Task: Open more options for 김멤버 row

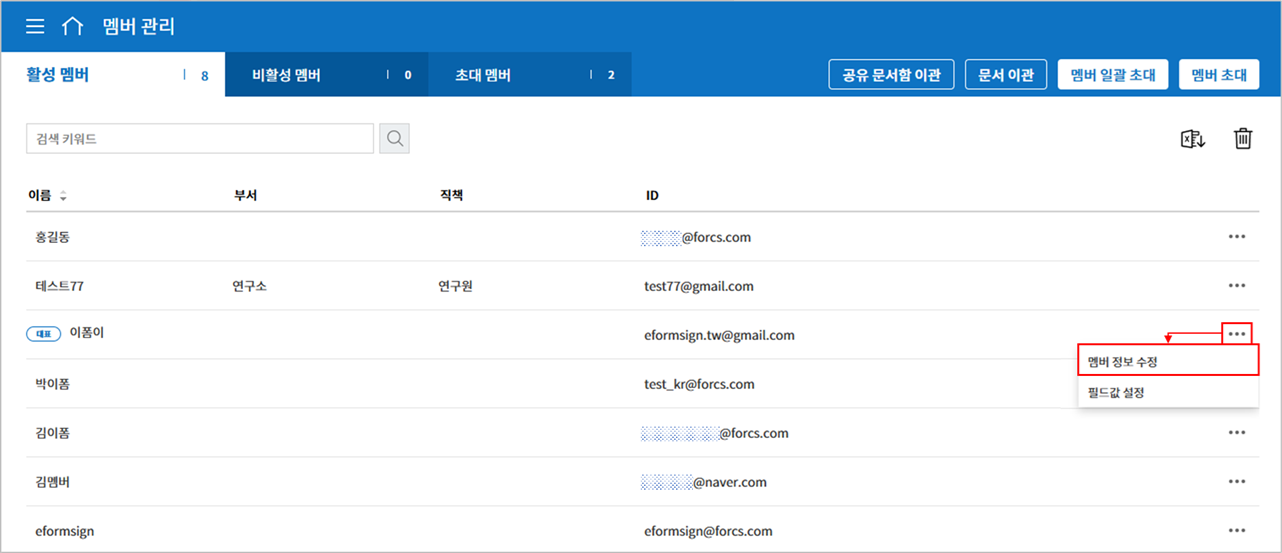Action: 1237,482
